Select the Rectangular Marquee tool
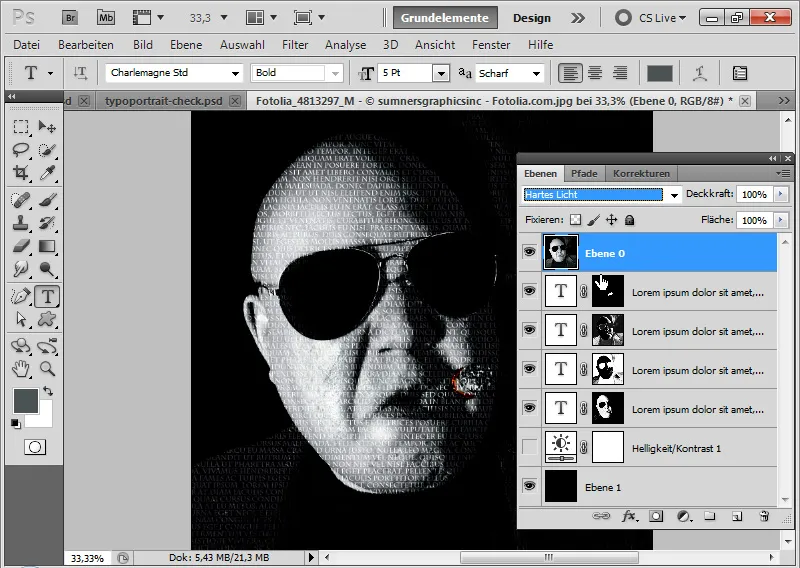The image size is (800, 568). tap(21, 126)
